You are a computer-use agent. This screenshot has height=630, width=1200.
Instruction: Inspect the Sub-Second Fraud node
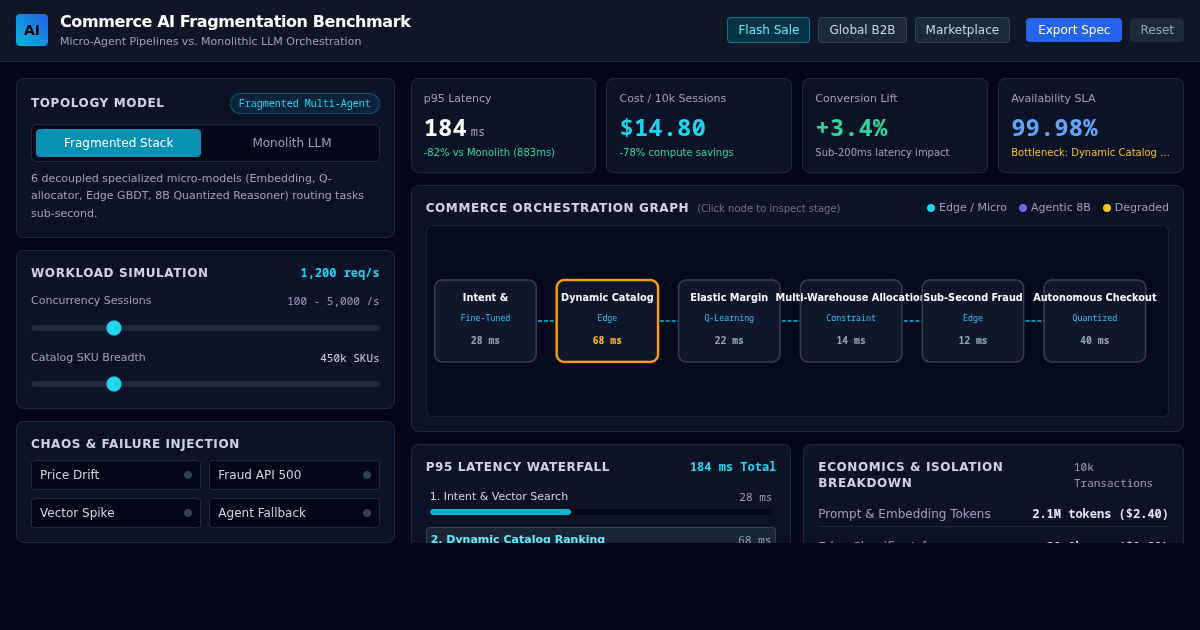coord(973,321)
